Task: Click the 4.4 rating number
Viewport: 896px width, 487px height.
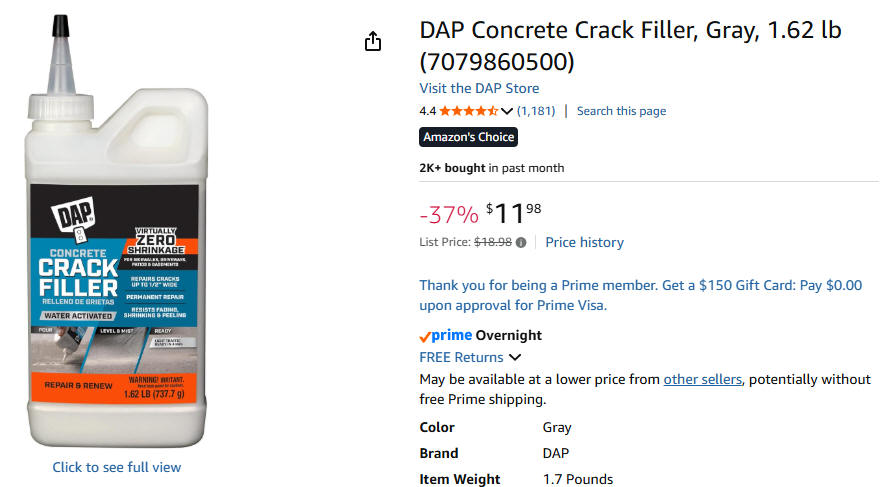Action: pos(427,111)
